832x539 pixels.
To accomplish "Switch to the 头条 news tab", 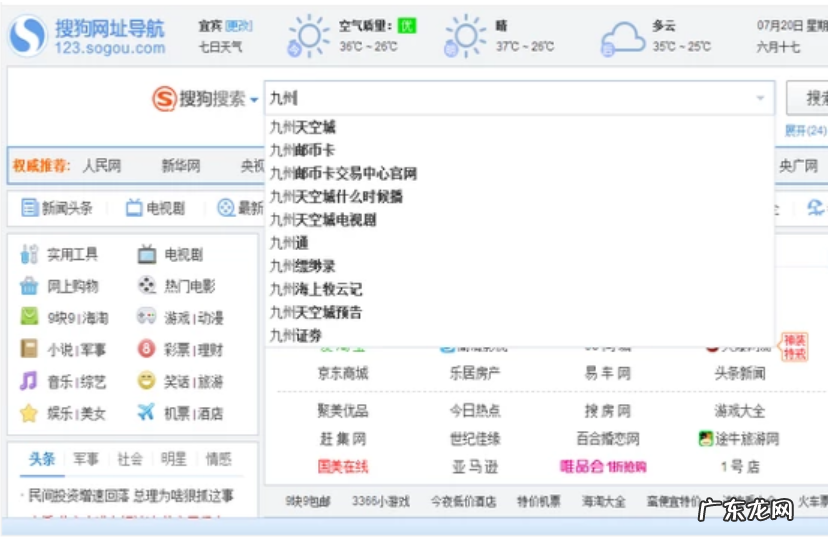I will [x=42, y=459].
